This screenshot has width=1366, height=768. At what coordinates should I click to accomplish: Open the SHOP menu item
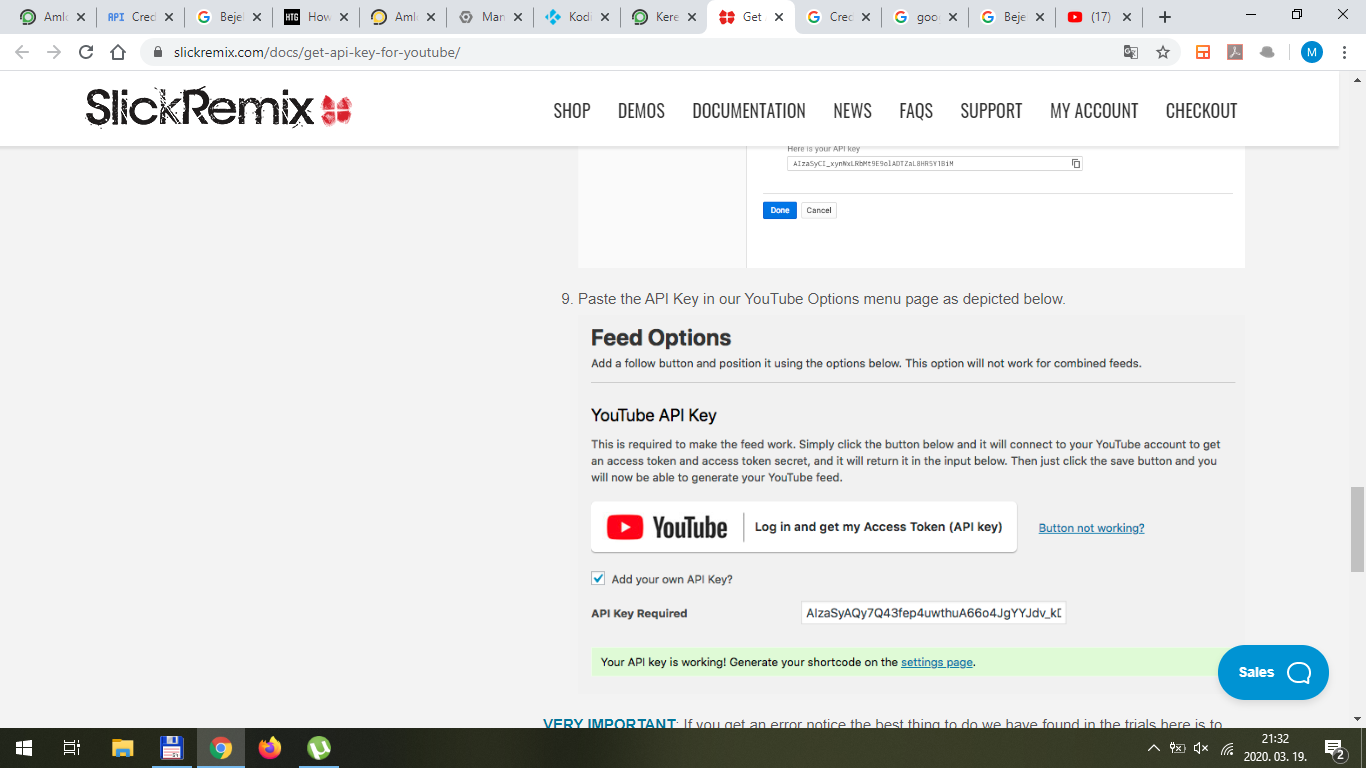click(x=572, y=111)
